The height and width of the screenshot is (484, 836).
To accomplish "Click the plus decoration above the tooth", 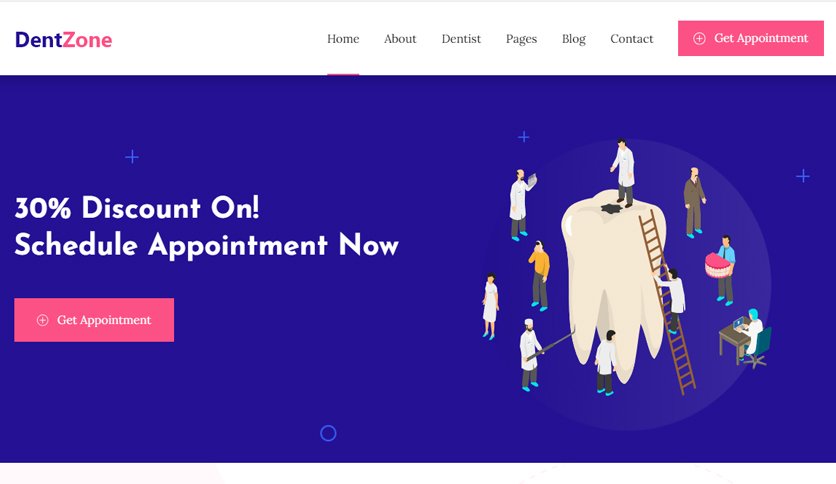I will click(x=524, y=137).
